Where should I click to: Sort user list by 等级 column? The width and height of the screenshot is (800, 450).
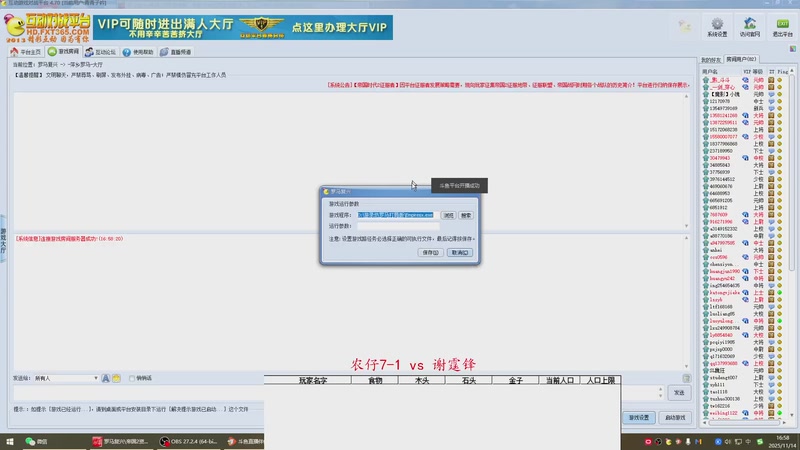(x=758, y=72)
